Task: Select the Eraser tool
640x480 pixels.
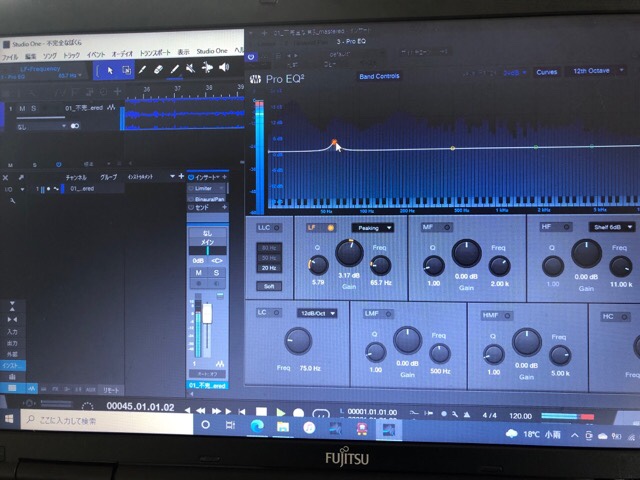Action: [158, 69]
